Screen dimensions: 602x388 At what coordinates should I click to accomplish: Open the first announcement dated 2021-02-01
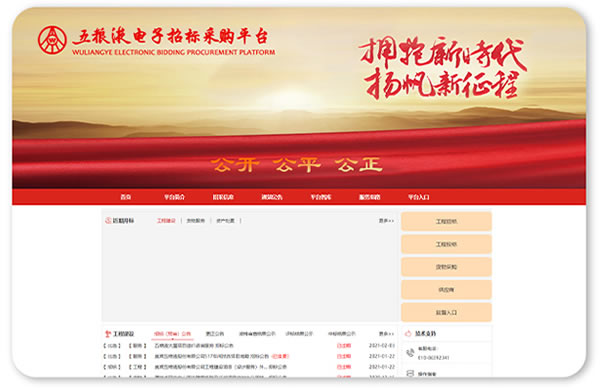pos(194,345)
